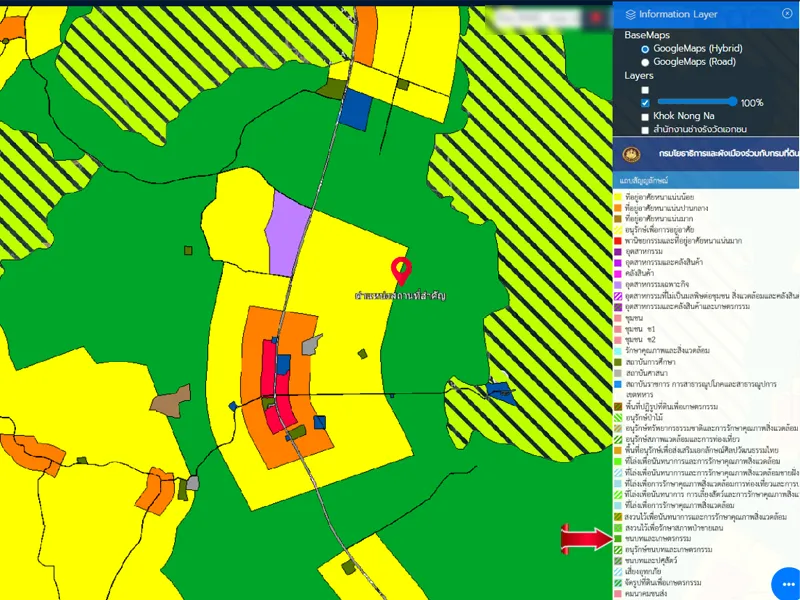Click the red commercial zone legend swatch
This screenshot has height=600, width=800.
click(x=618, y=240)
